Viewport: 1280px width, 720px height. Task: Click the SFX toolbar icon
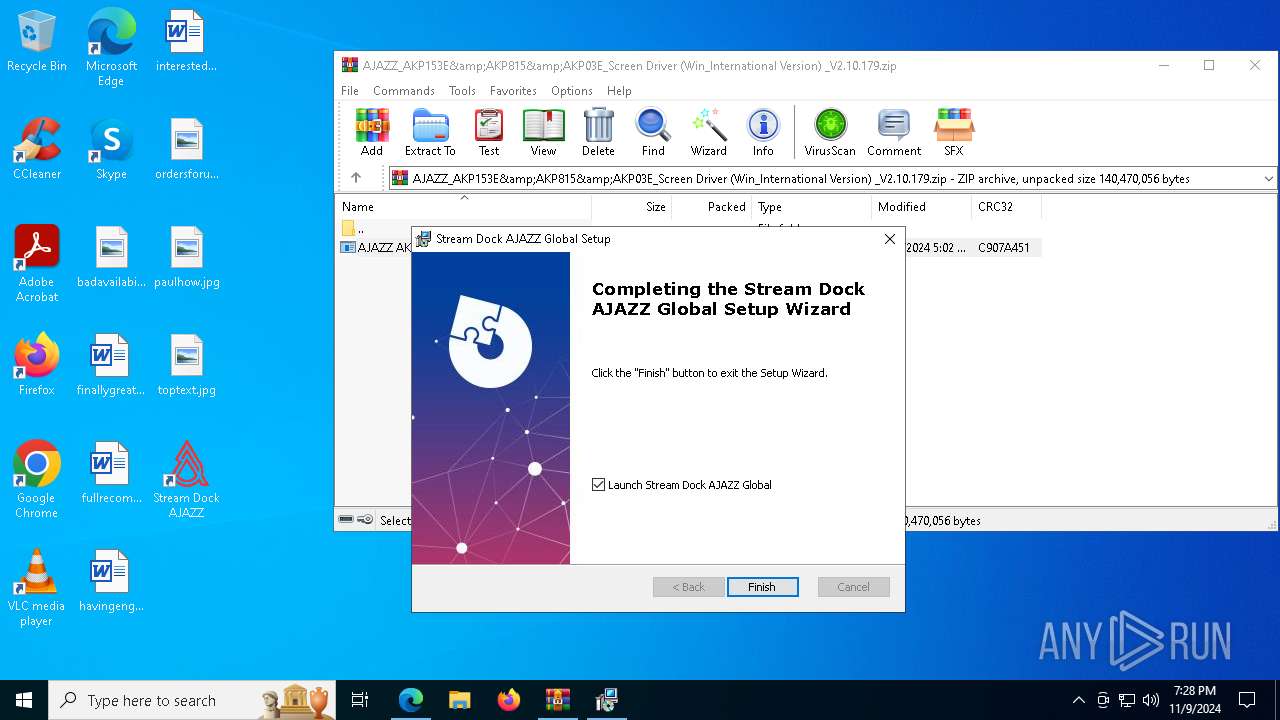[954, 133]
